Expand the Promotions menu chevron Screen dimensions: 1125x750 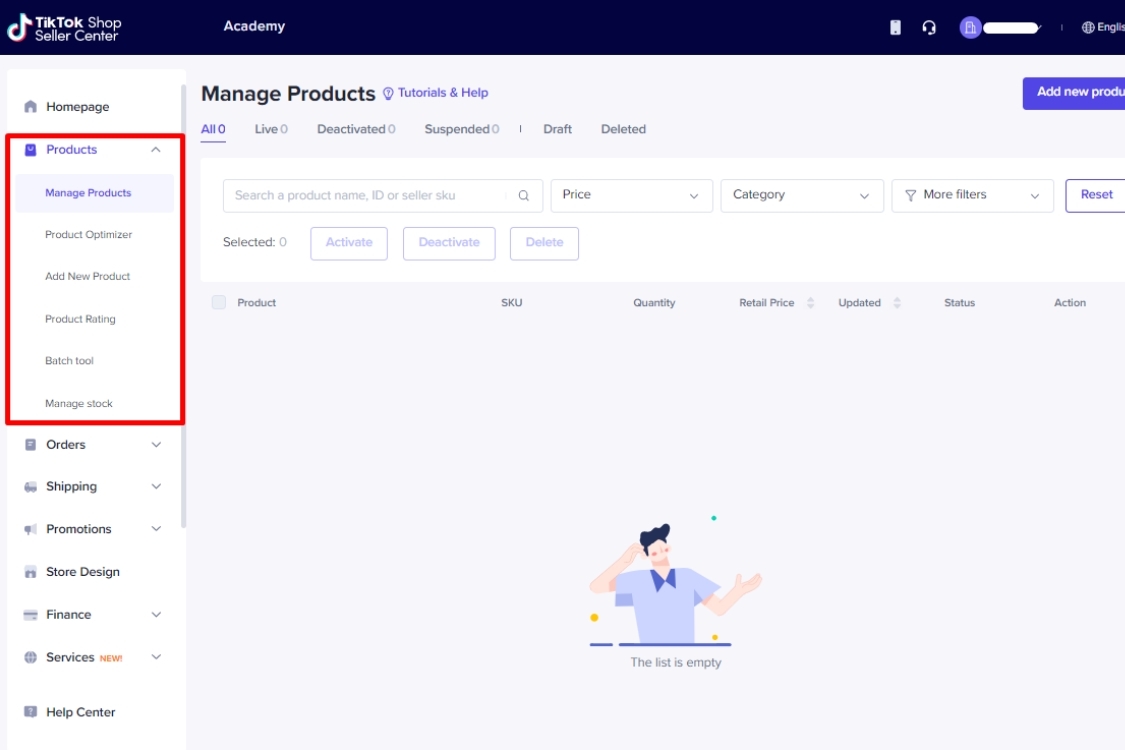click(x=156, y=529)
